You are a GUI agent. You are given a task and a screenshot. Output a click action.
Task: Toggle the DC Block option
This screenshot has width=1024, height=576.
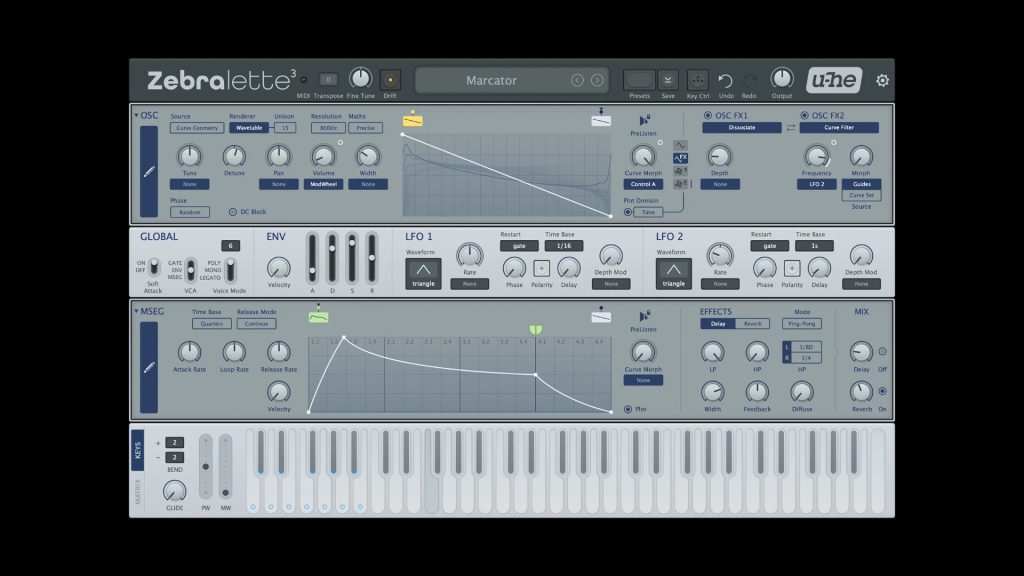[234, 212]
